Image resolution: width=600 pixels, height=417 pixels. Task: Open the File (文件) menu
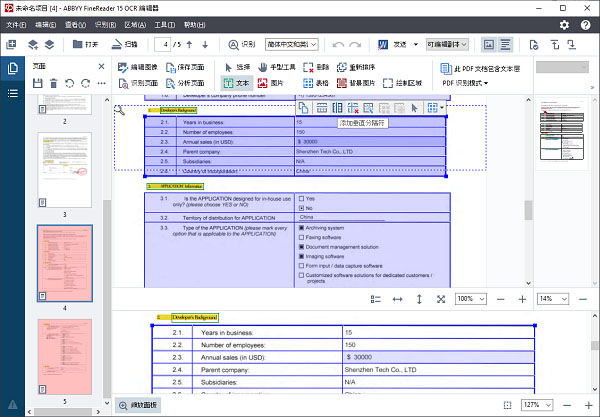click(14, 24)
